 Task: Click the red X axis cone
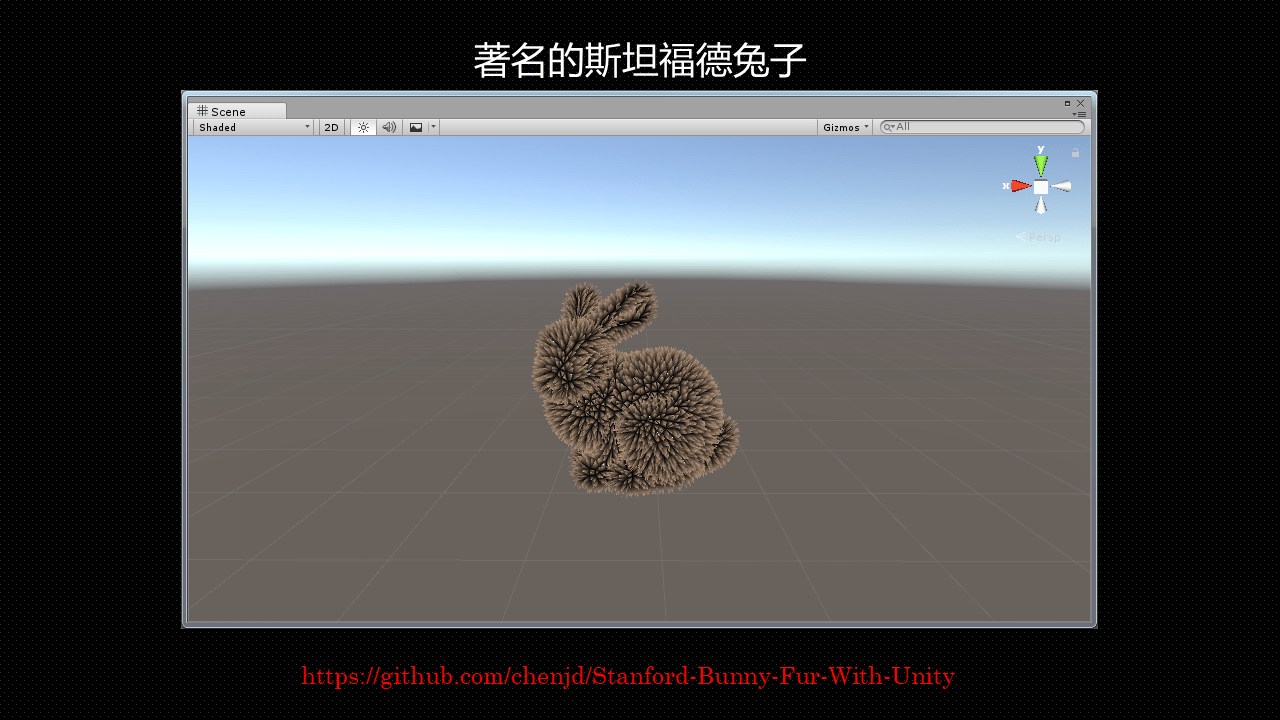1020,186
